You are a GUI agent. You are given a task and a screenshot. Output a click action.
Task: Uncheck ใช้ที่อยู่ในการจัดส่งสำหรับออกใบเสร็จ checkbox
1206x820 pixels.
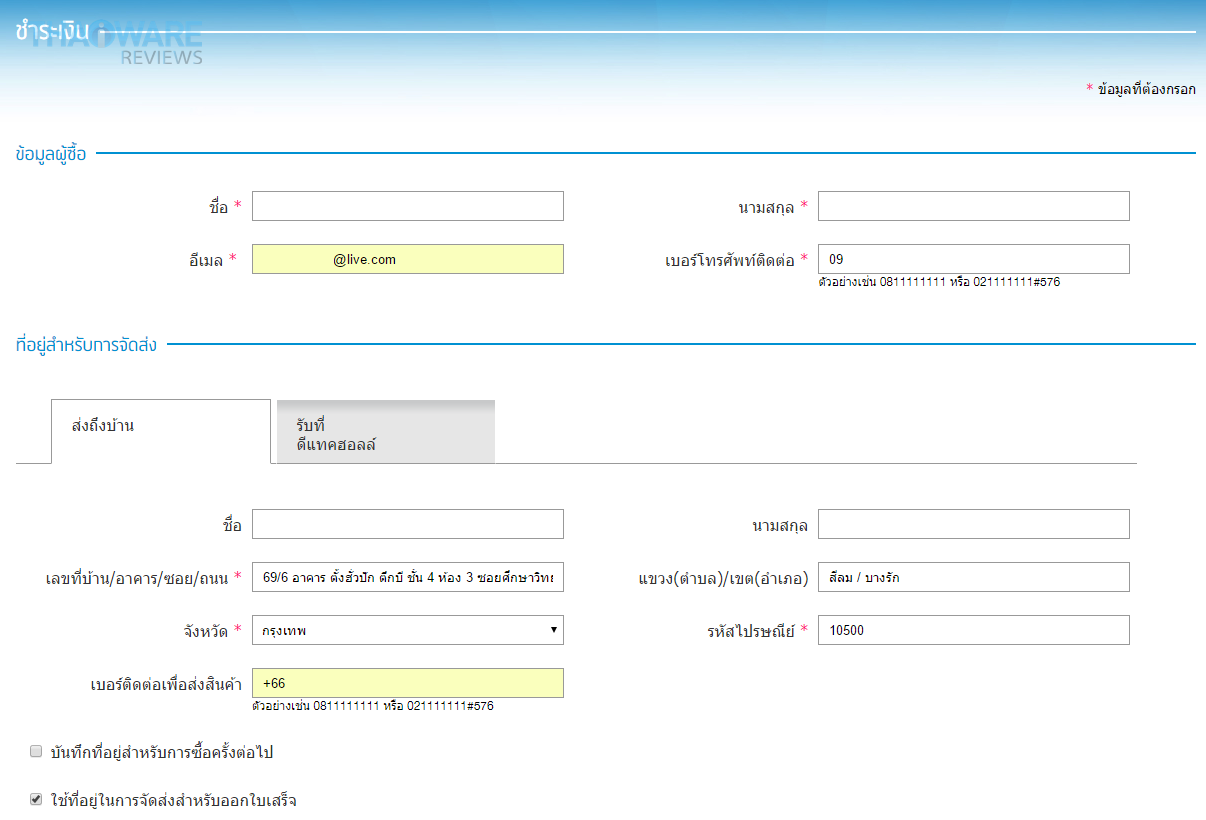click(36, 800)
